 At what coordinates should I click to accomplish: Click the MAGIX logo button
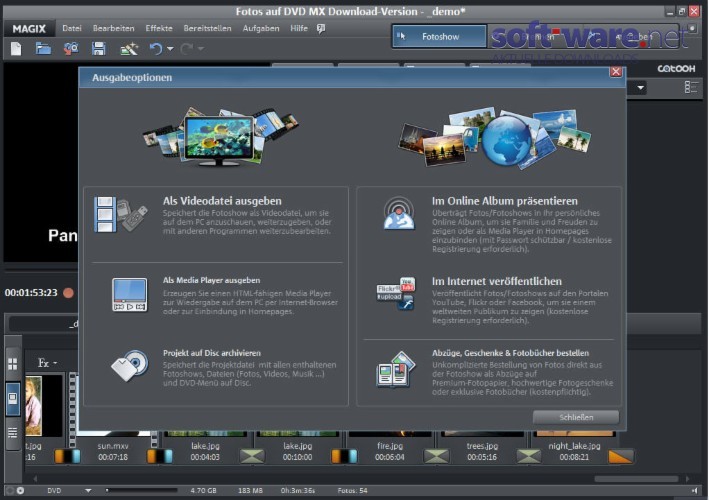[29, 29]
